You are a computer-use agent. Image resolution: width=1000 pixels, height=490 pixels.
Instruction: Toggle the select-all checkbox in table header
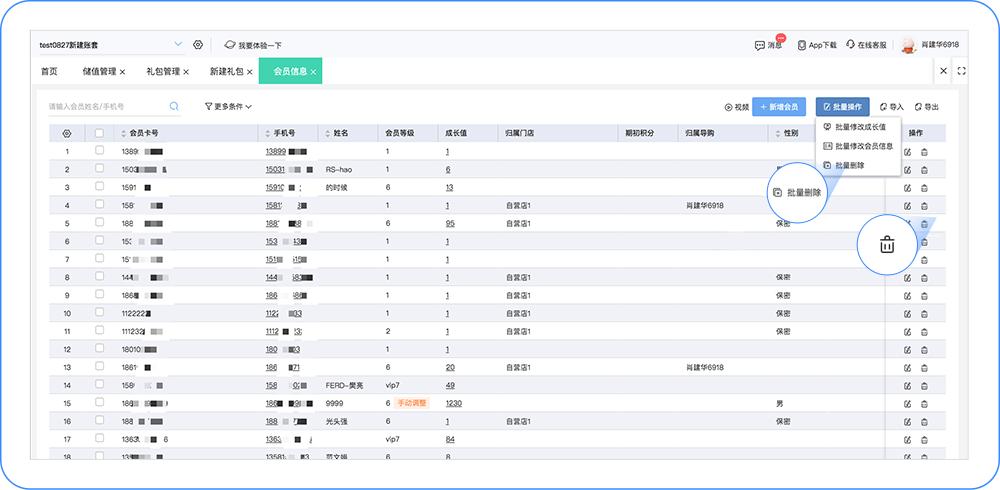99,133
